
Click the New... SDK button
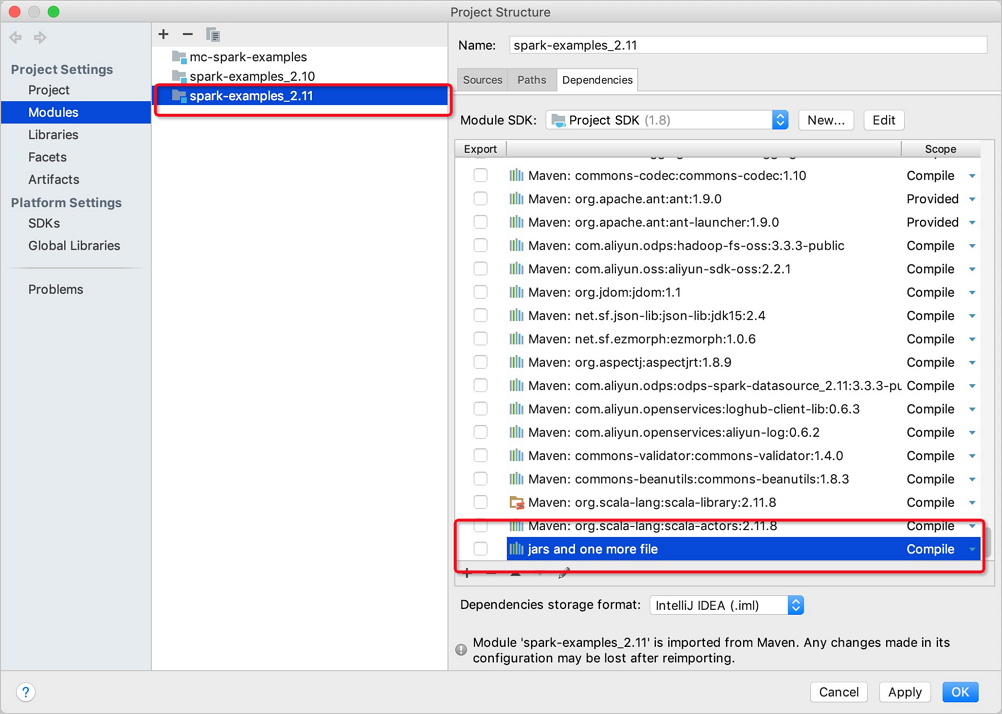pyautogui.click(x=826, y=120)
